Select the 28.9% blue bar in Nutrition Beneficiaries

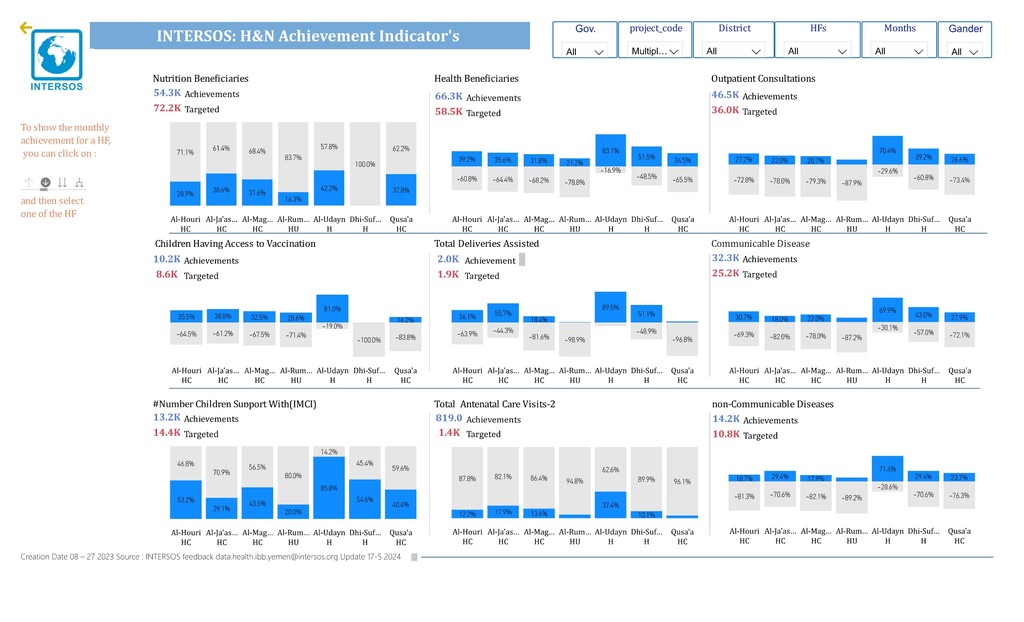tap(185, 193)
